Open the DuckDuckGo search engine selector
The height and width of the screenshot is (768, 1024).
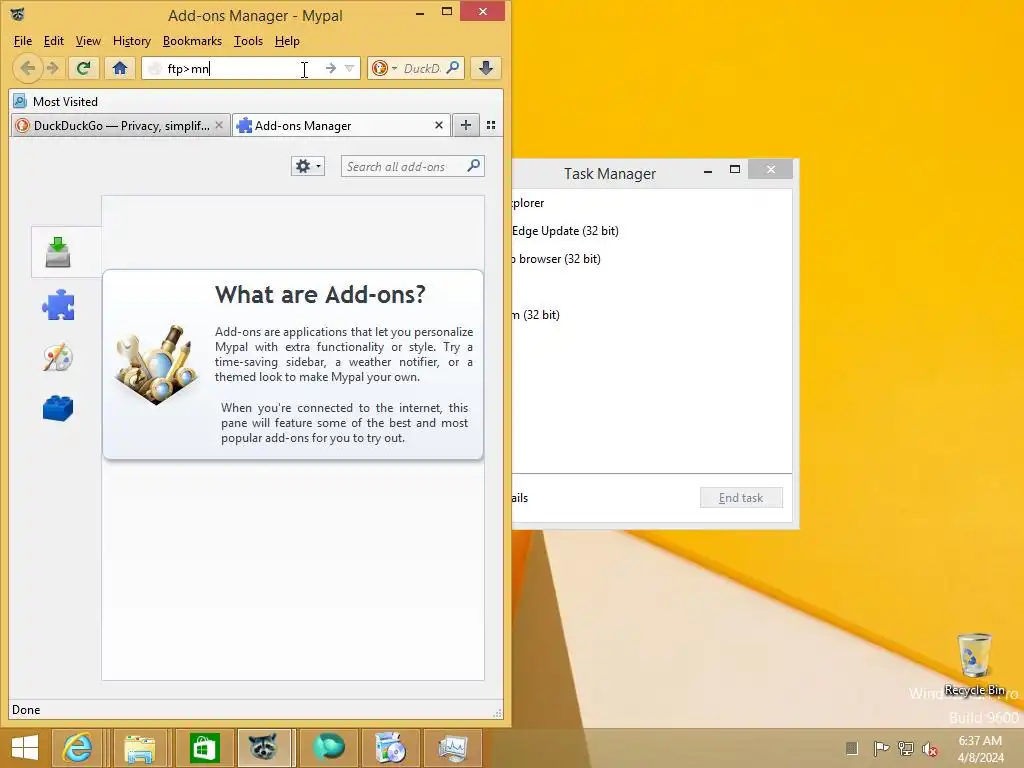pyautogui.click(x=384, y=68)
